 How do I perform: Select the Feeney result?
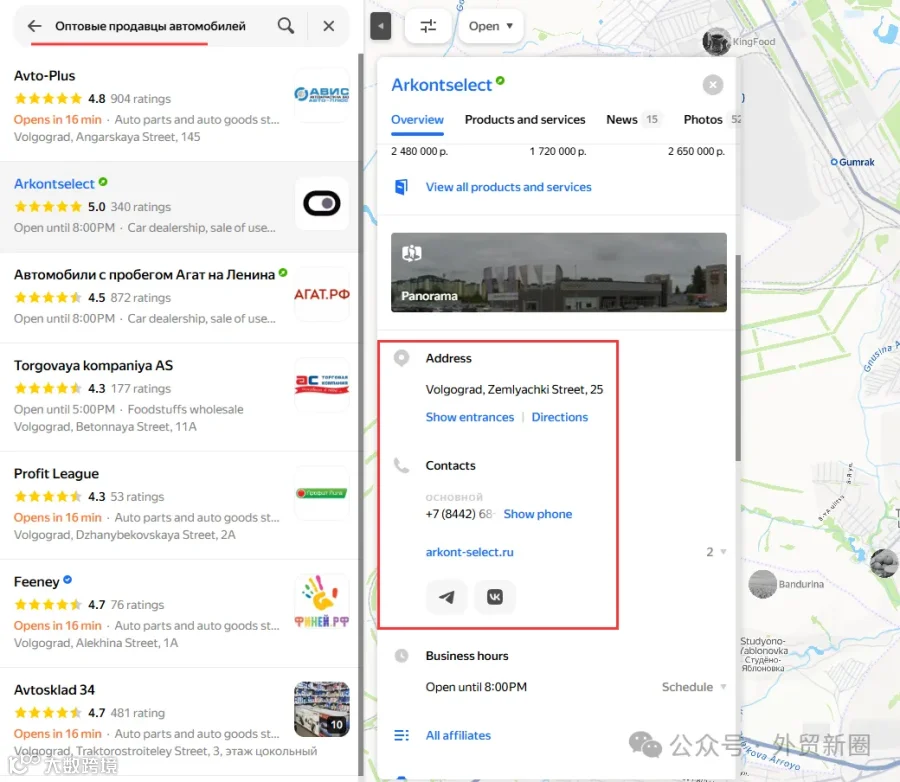(x=179, y=613)
